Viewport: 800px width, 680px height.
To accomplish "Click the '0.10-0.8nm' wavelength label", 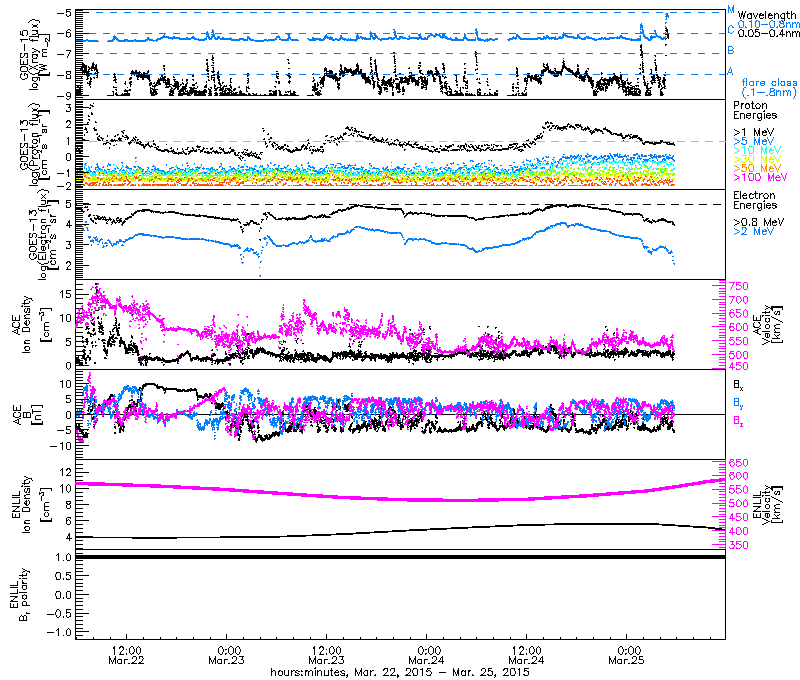I will [x=768, y=24].
